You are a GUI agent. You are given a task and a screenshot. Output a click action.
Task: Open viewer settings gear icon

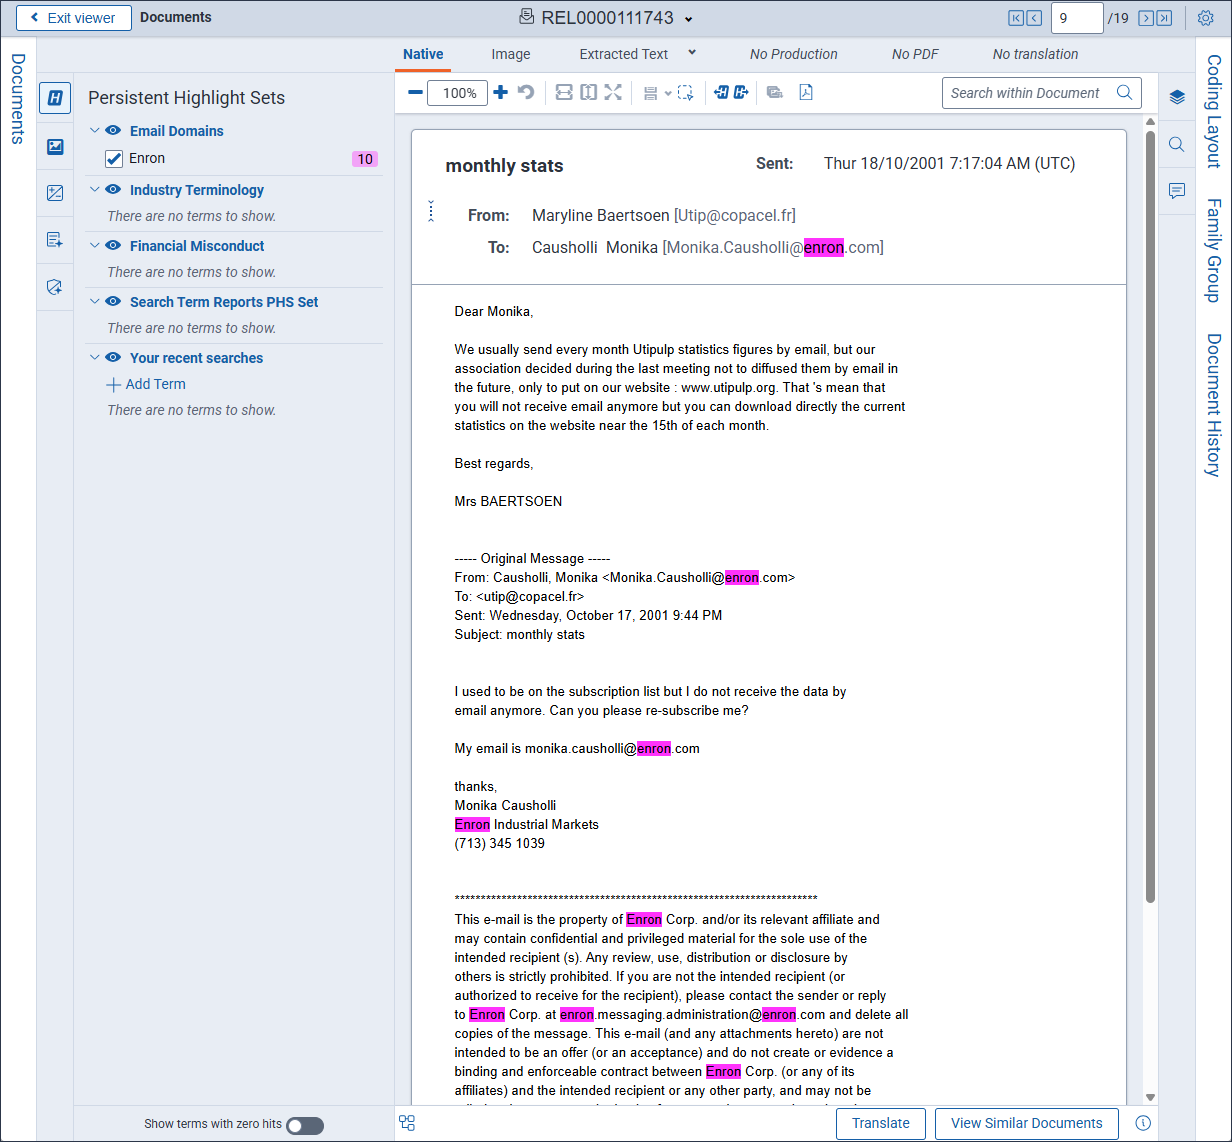[1206, 18]
